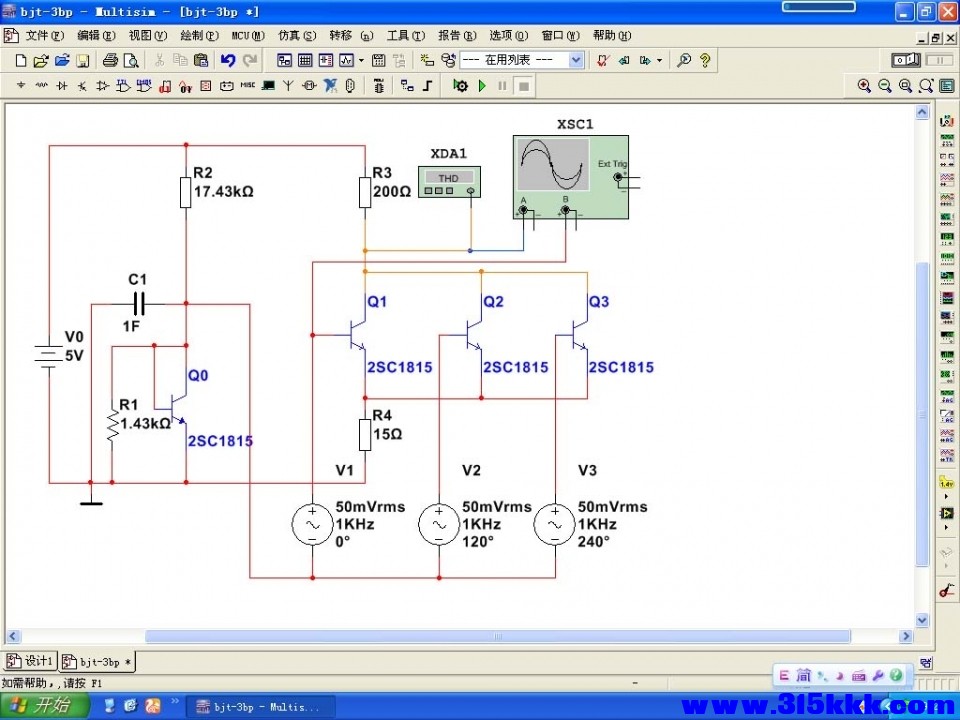The image size is (960, 720).
Task: Click the Stop simulation button
Action: point(523,86)
